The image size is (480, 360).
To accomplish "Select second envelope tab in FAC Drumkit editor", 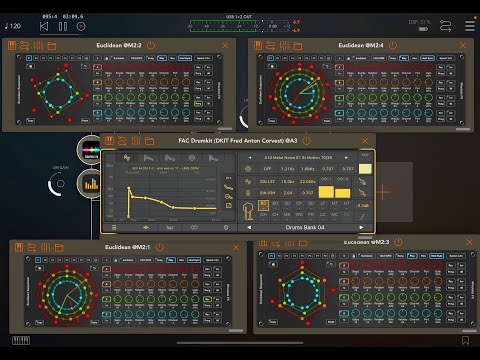I will (x=170, y=158).
